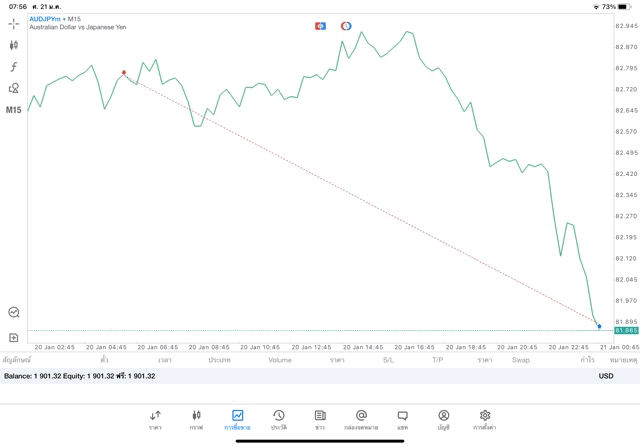Image resolution: width=640 pixels, height=447 pixels.
Task: Open the History tab with clock icon
Action: pos(278,419)
